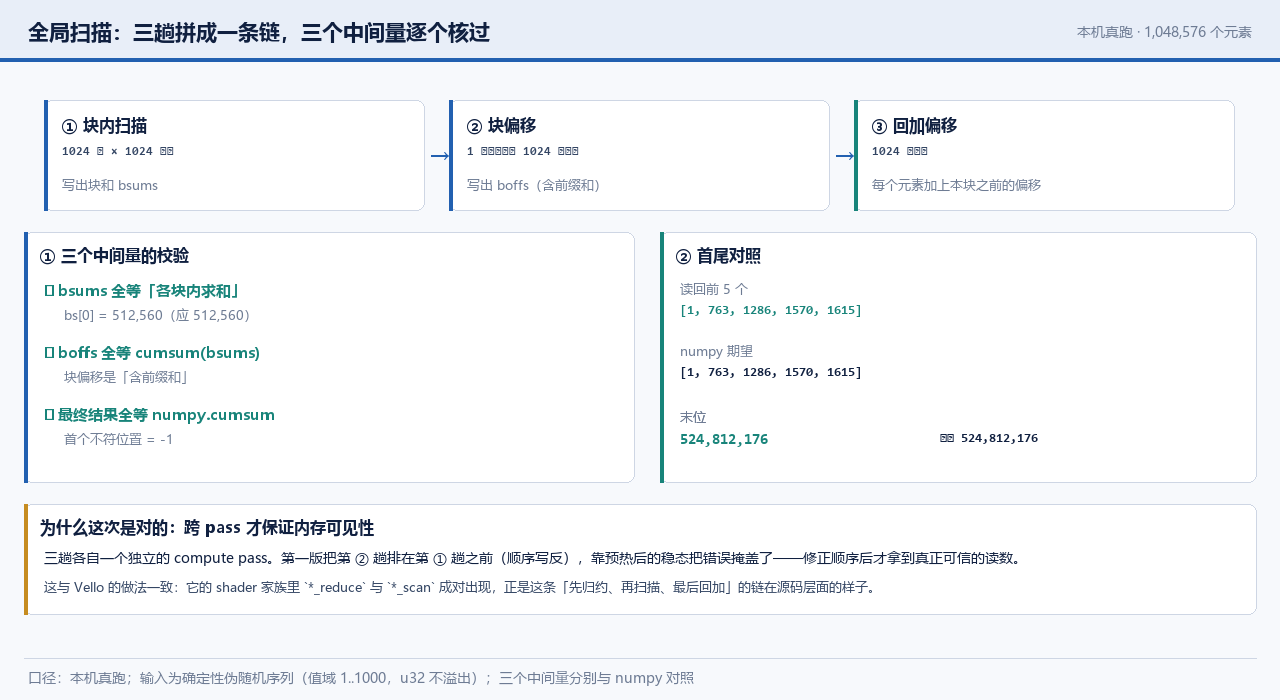The height and width of the screenshot is (700, 1280).
Task: Click the label 读回前 5 个
Action: click(x=714, y=289)
